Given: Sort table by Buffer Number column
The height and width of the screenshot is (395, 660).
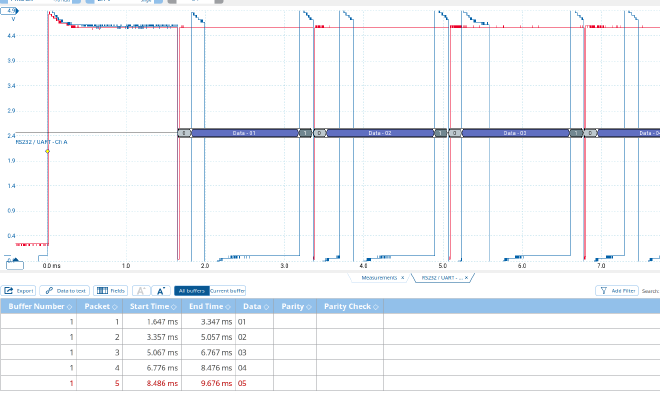Looking at the screenshot, I should (x=38, y=306).
